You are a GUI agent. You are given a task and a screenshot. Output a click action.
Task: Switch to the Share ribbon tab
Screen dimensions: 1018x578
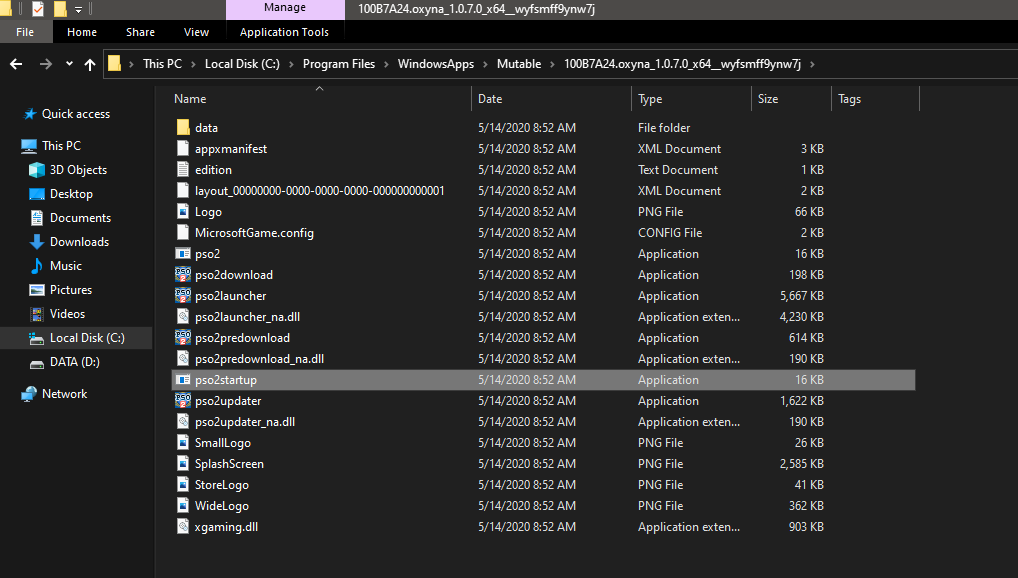(x=140, y=32)
